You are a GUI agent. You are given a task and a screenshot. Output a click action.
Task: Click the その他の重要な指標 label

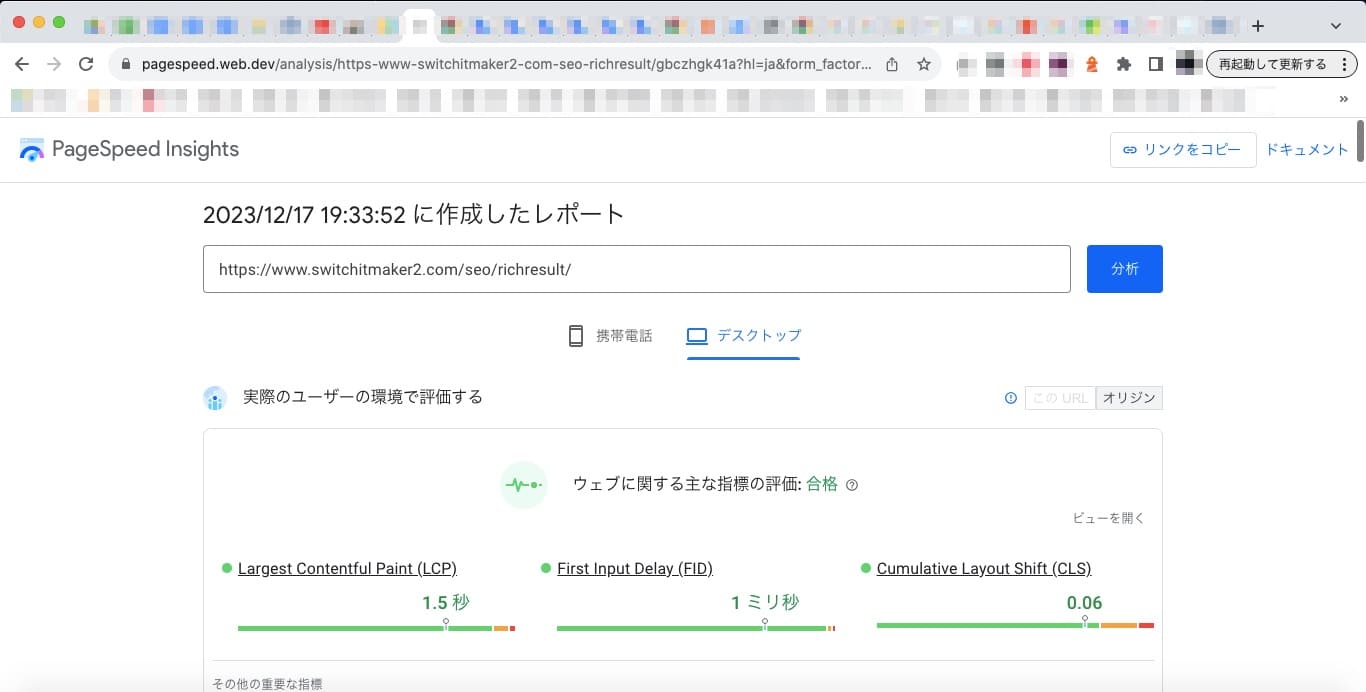point(267,684)
